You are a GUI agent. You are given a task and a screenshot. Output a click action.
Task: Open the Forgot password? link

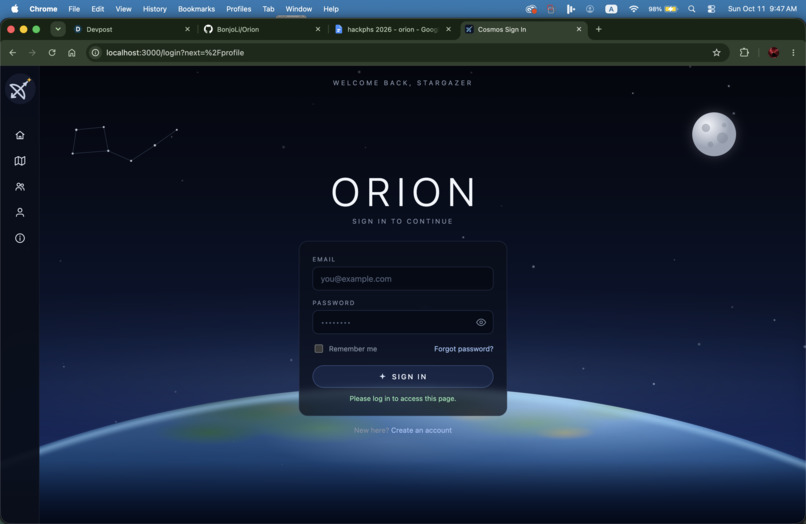point(463,349)
